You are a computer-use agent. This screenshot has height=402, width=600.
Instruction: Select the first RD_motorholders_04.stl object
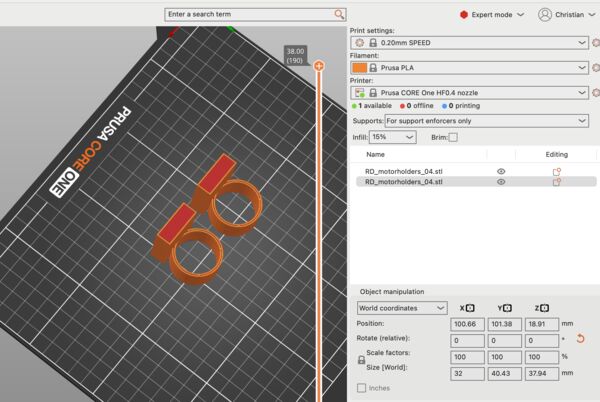pos(404,171)
